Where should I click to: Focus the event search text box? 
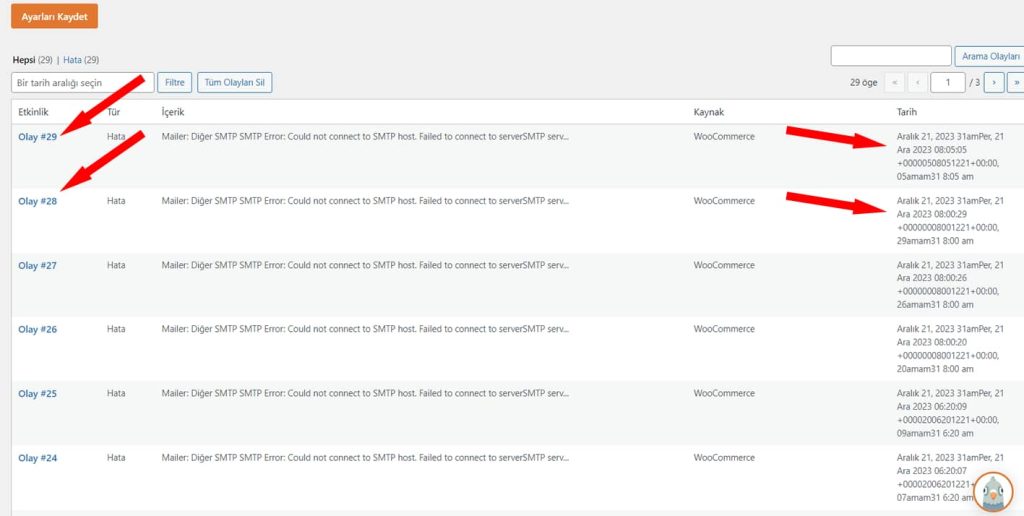(890, 56)
